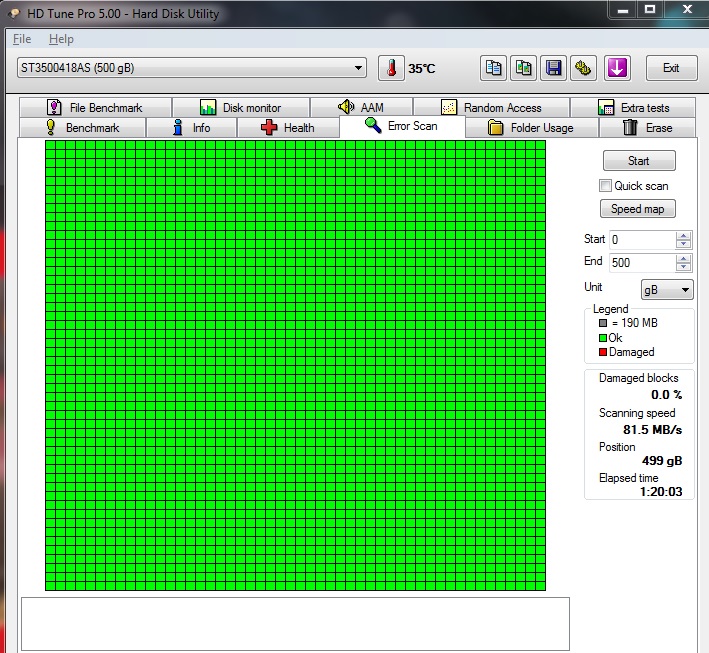Image resolution: width=709 pixels, height=653 pixels.
Task: Click the 0.0 % damaged blocks value
Action: click(666, 395)
